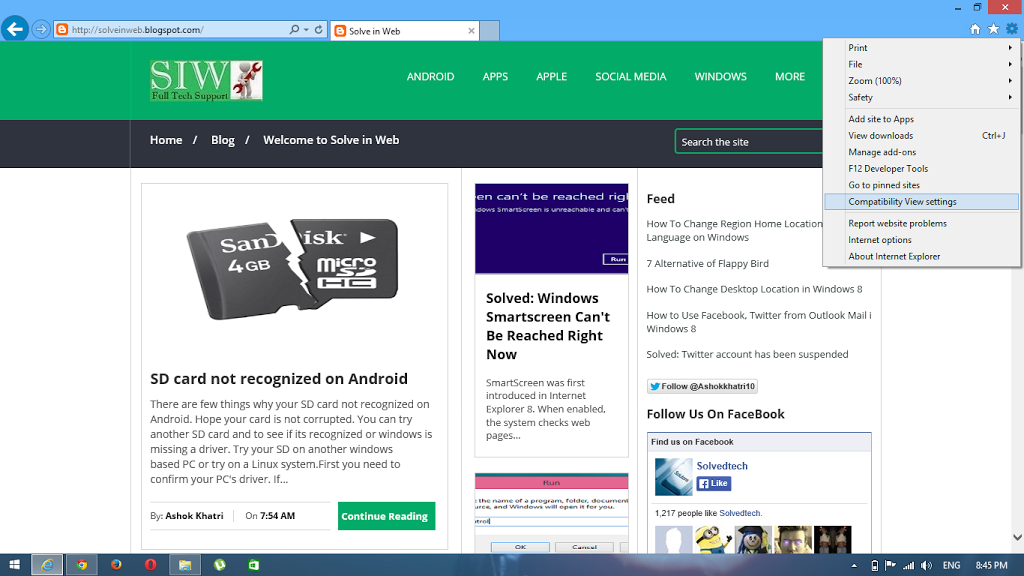Open Opera browser from the taskbar
Screen dimensions: 1024x576
click(x=150, y=565)
